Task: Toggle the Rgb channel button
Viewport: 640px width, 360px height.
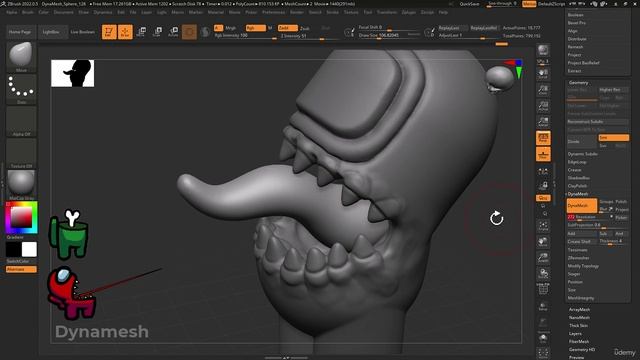Action: (256, 28)
